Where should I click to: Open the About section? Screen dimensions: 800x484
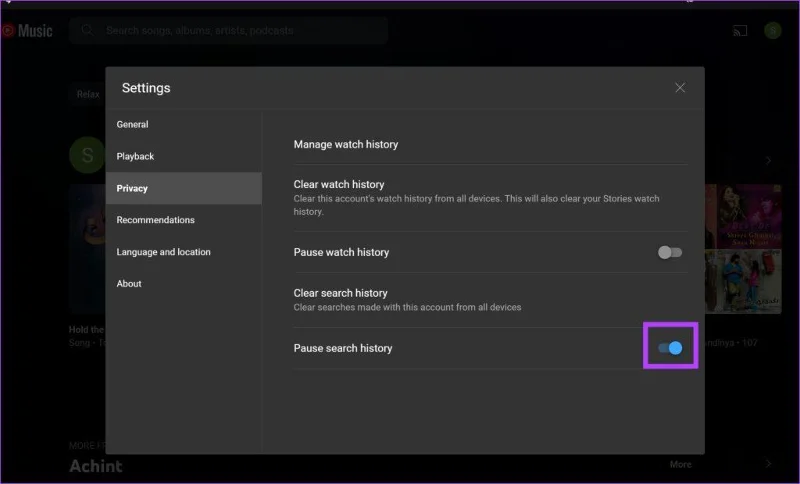184,284
